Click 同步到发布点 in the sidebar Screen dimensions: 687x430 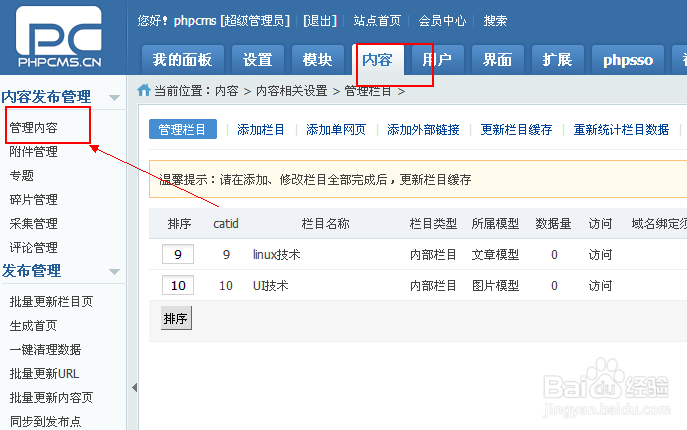pos(46,422)
